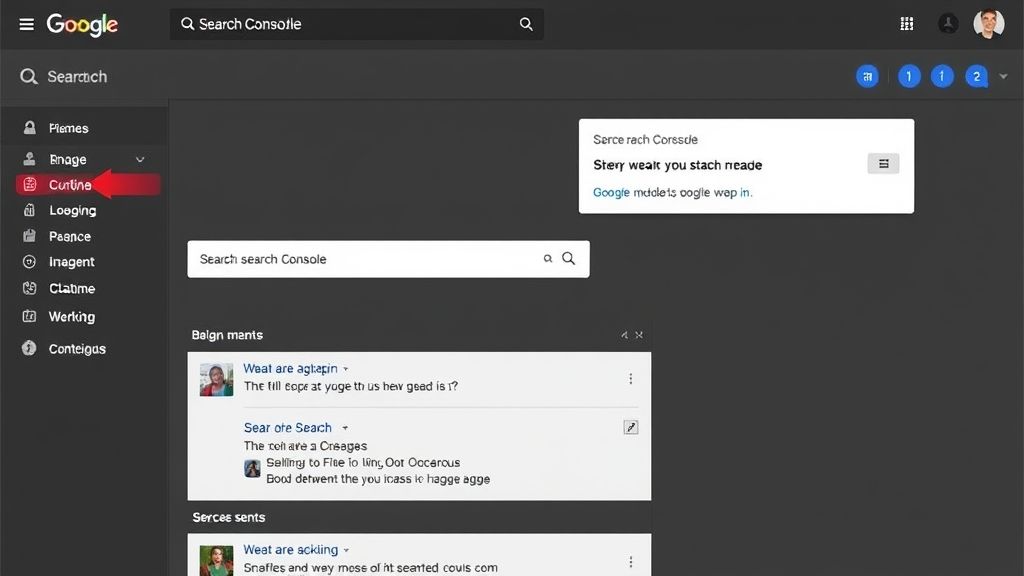
Task: Click the blue badge numbered 2
Action: [x=976, y=76]
